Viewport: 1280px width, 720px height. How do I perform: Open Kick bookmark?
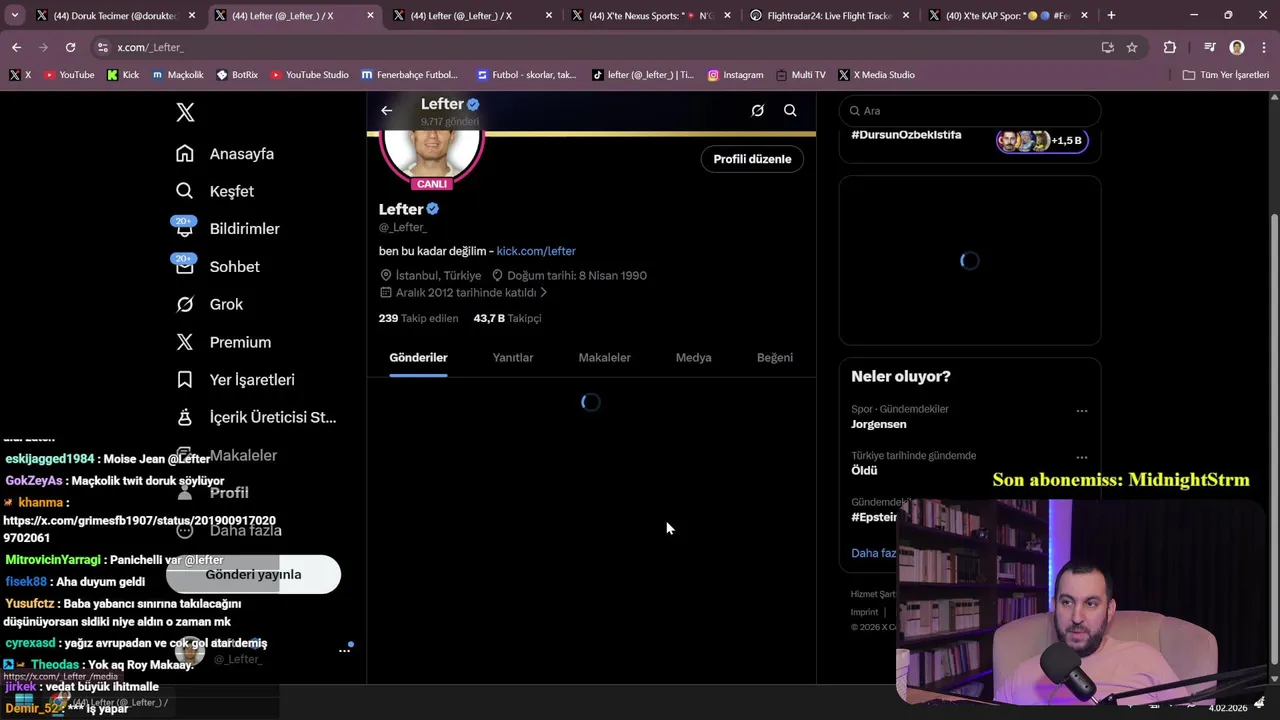(x=123, y=75)
